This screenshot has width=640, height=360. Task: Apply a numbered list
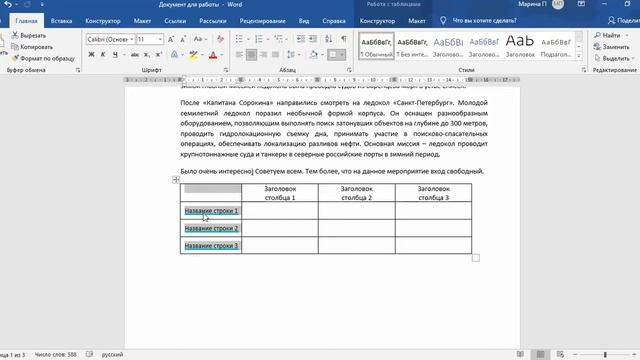point(259,39)
